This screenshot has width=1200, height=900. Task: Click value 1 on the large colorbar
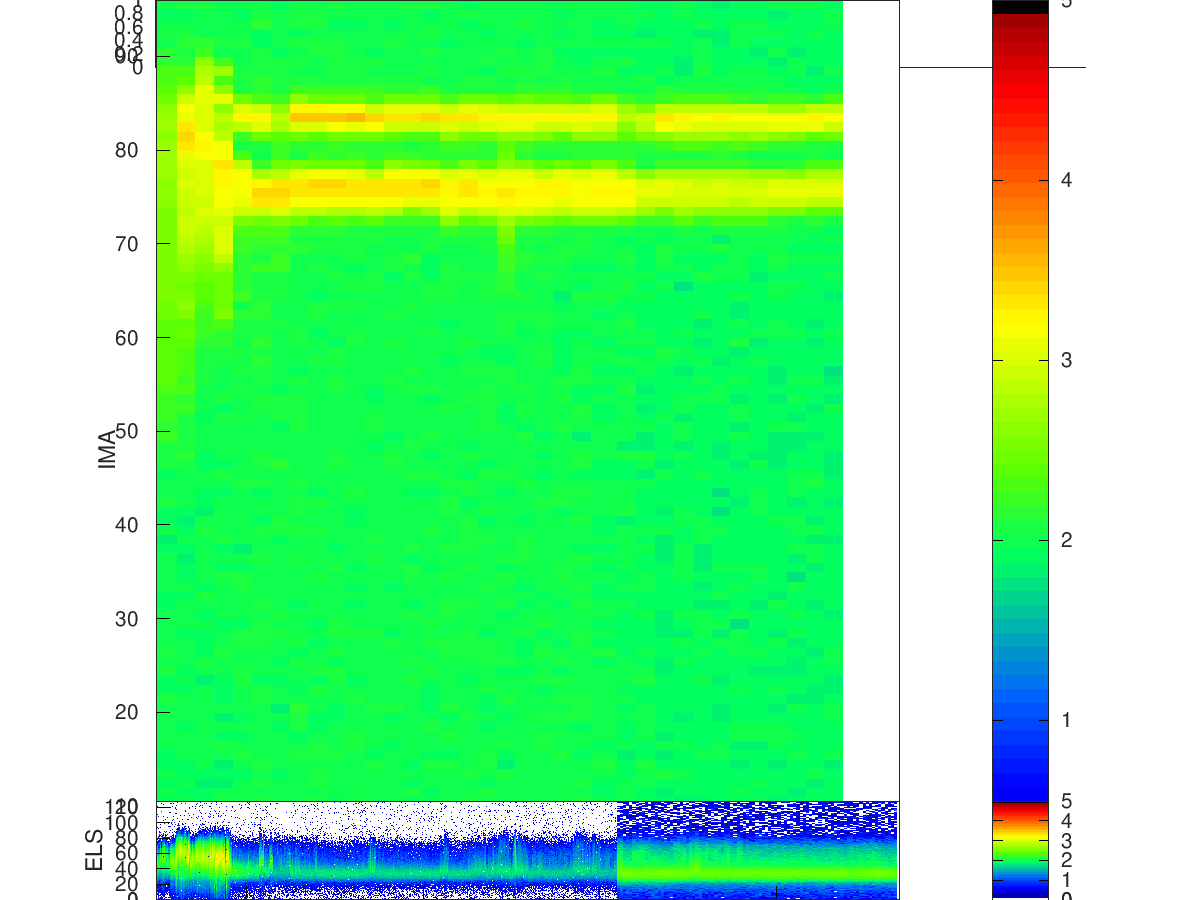[x=1066, y=720]
